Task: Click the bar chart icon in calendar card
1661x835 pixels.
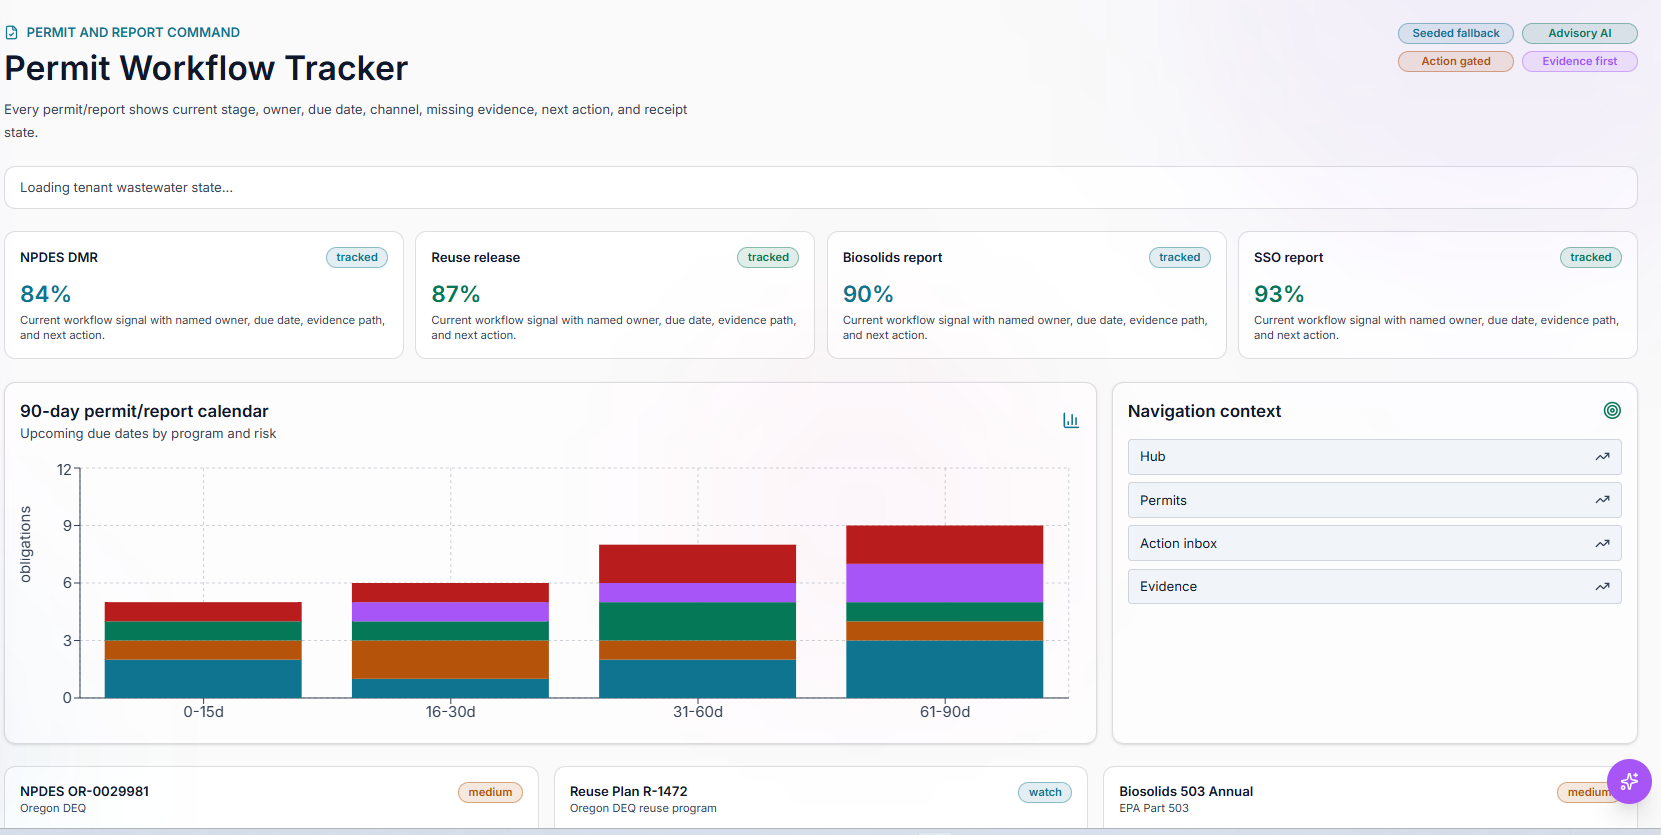Action: coord(1071,420)
